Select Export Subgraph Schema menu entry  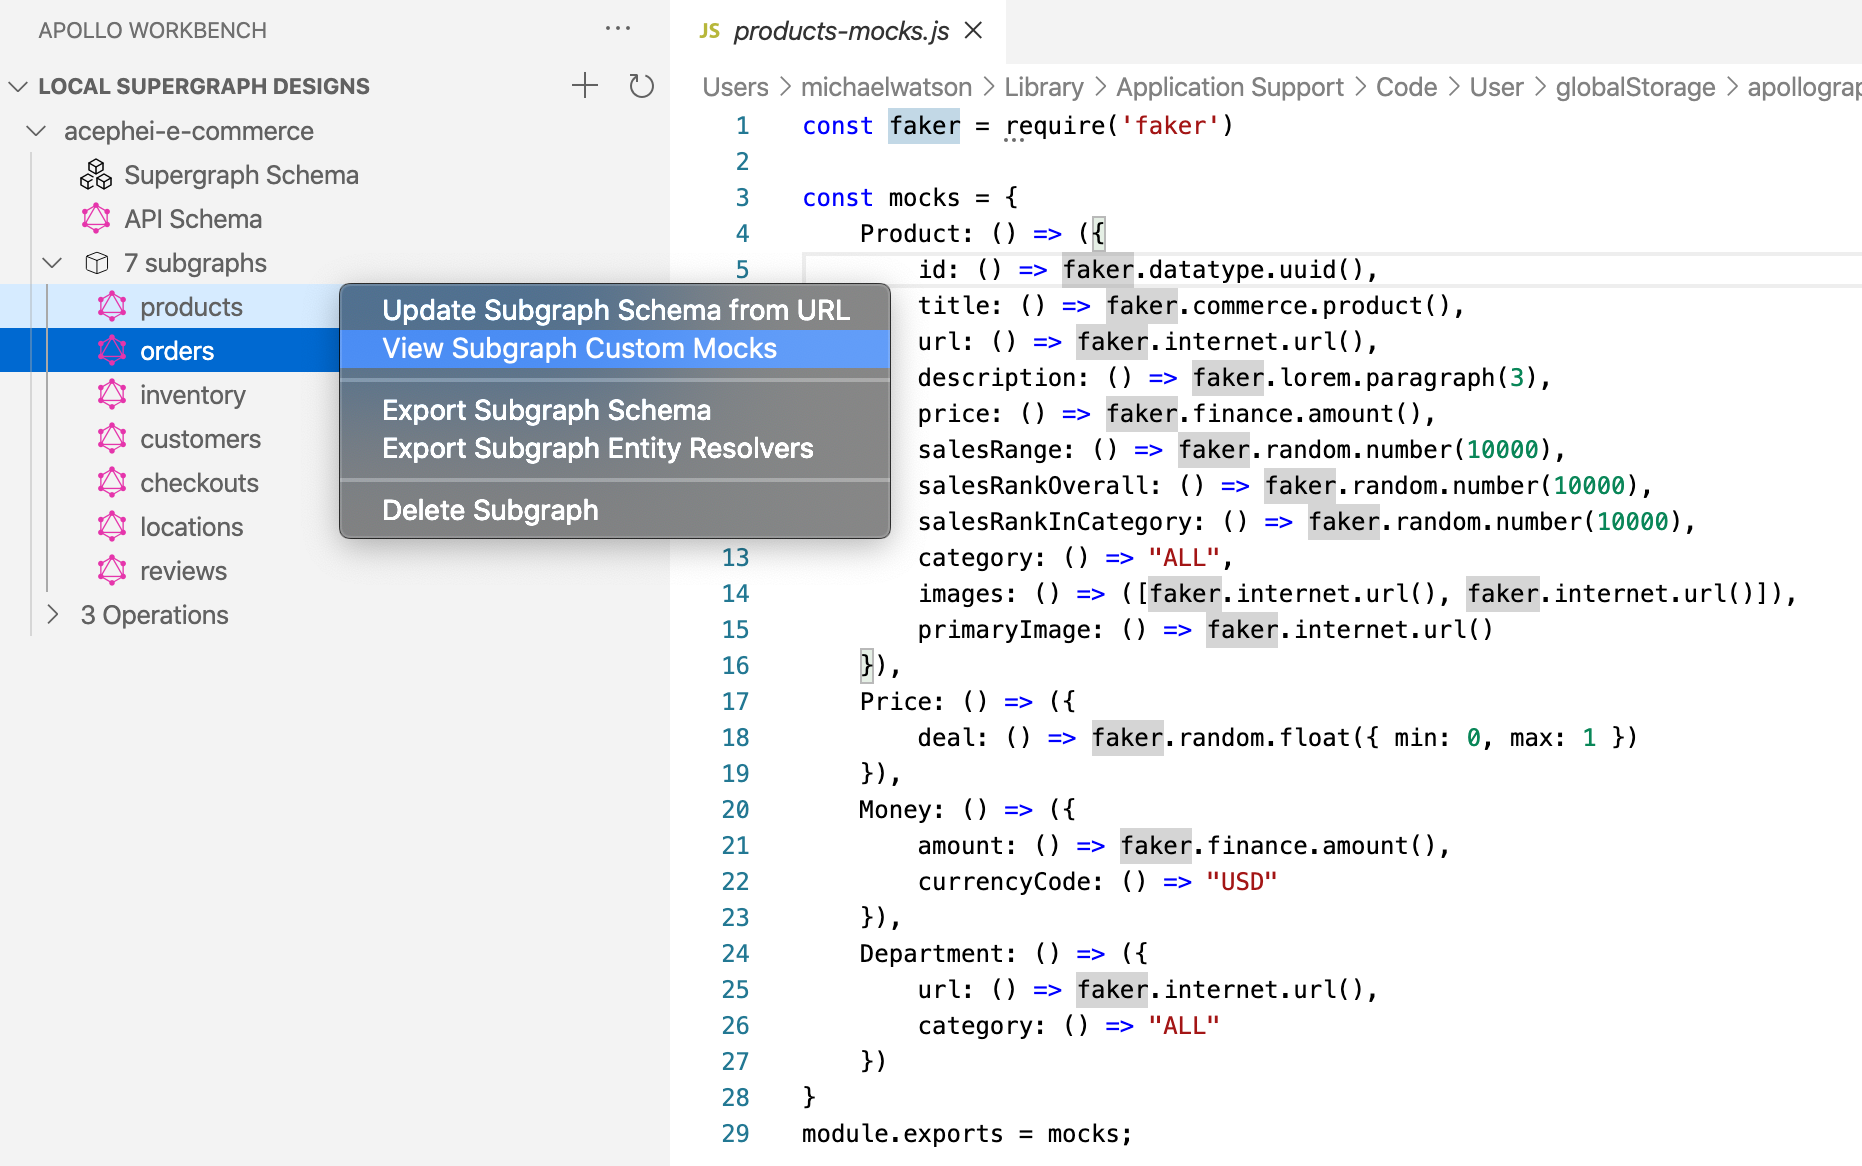[616, 410]
